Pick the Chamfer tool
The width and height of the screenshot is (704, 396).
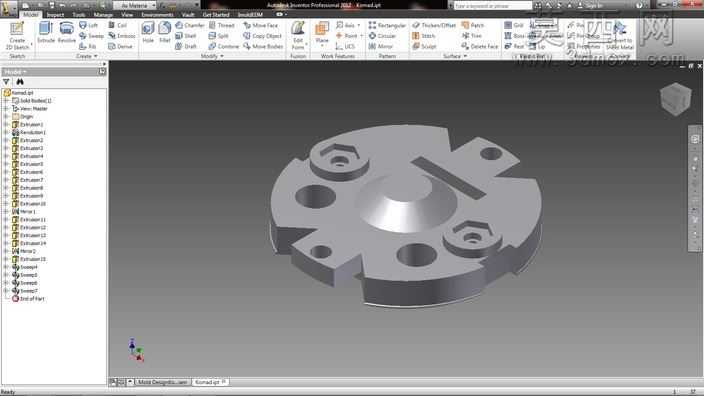point(190,26)
